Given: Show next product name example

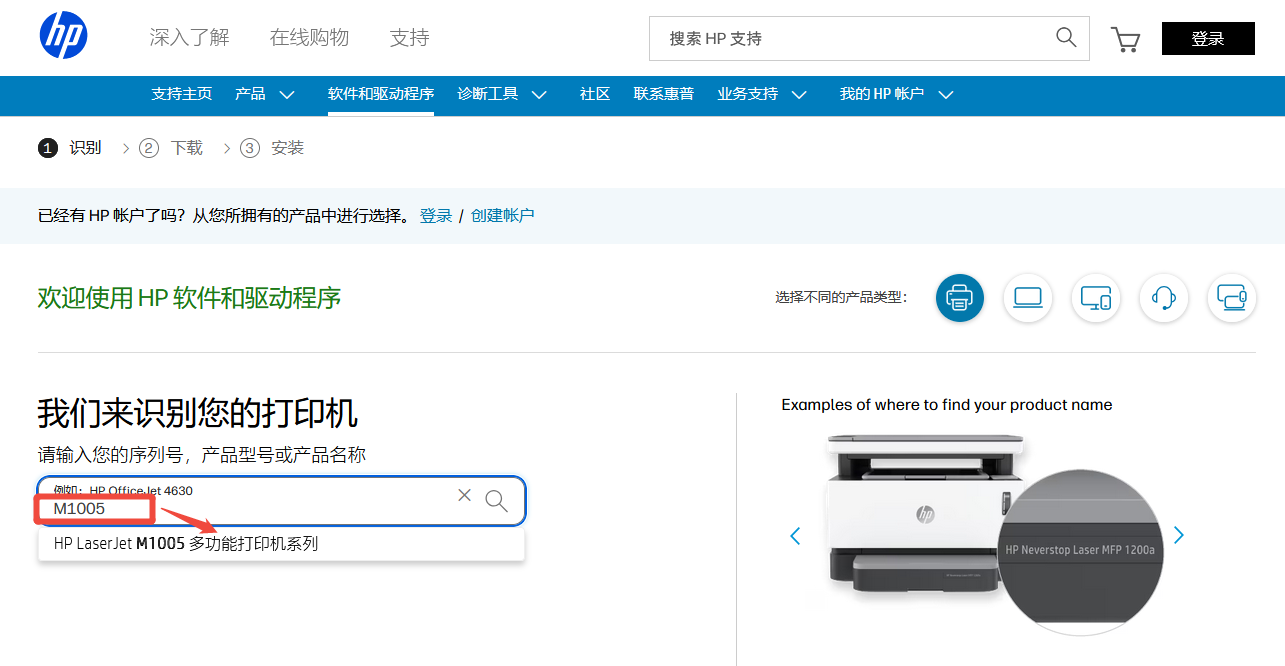Looking at the screenshot, I should [x=1178, y=535].
